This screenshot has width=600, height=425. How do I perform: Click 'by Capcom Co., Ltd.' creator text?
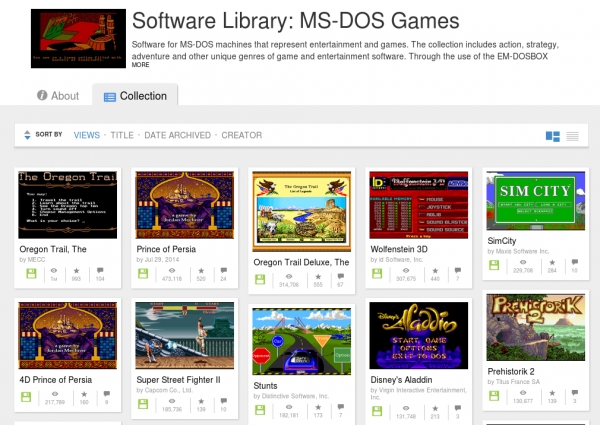coord(165,390)
